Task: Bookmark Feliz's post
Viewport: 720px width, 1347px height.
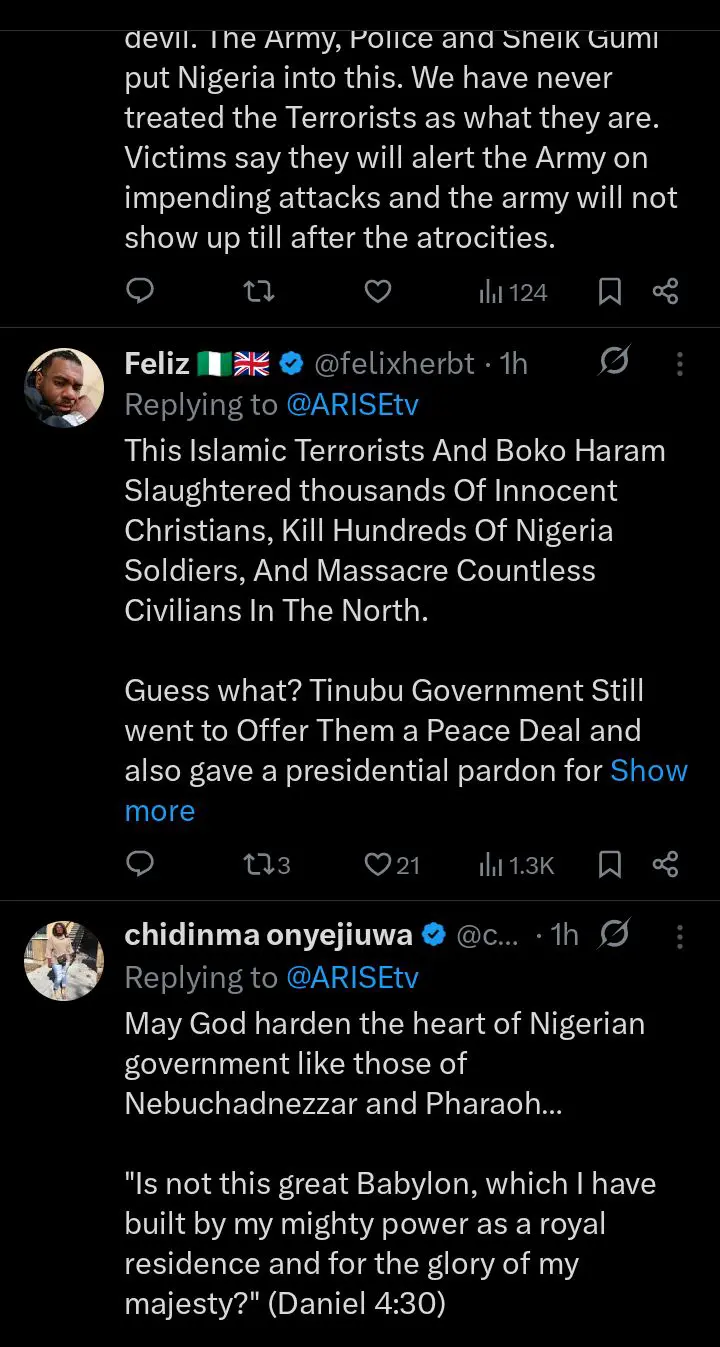Action: coord(609,864)
